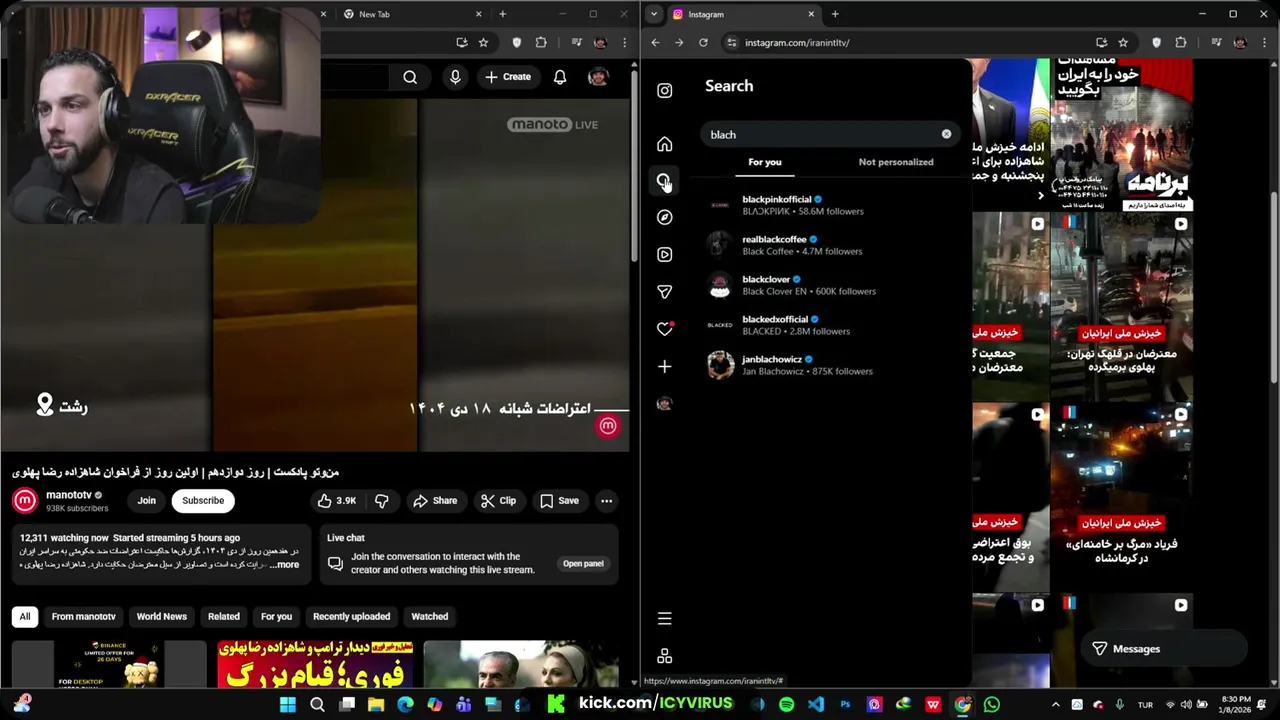Select the From manototv filter chip
The image size is (1280, 720).
pyautogui.click(x=84, y=617)
